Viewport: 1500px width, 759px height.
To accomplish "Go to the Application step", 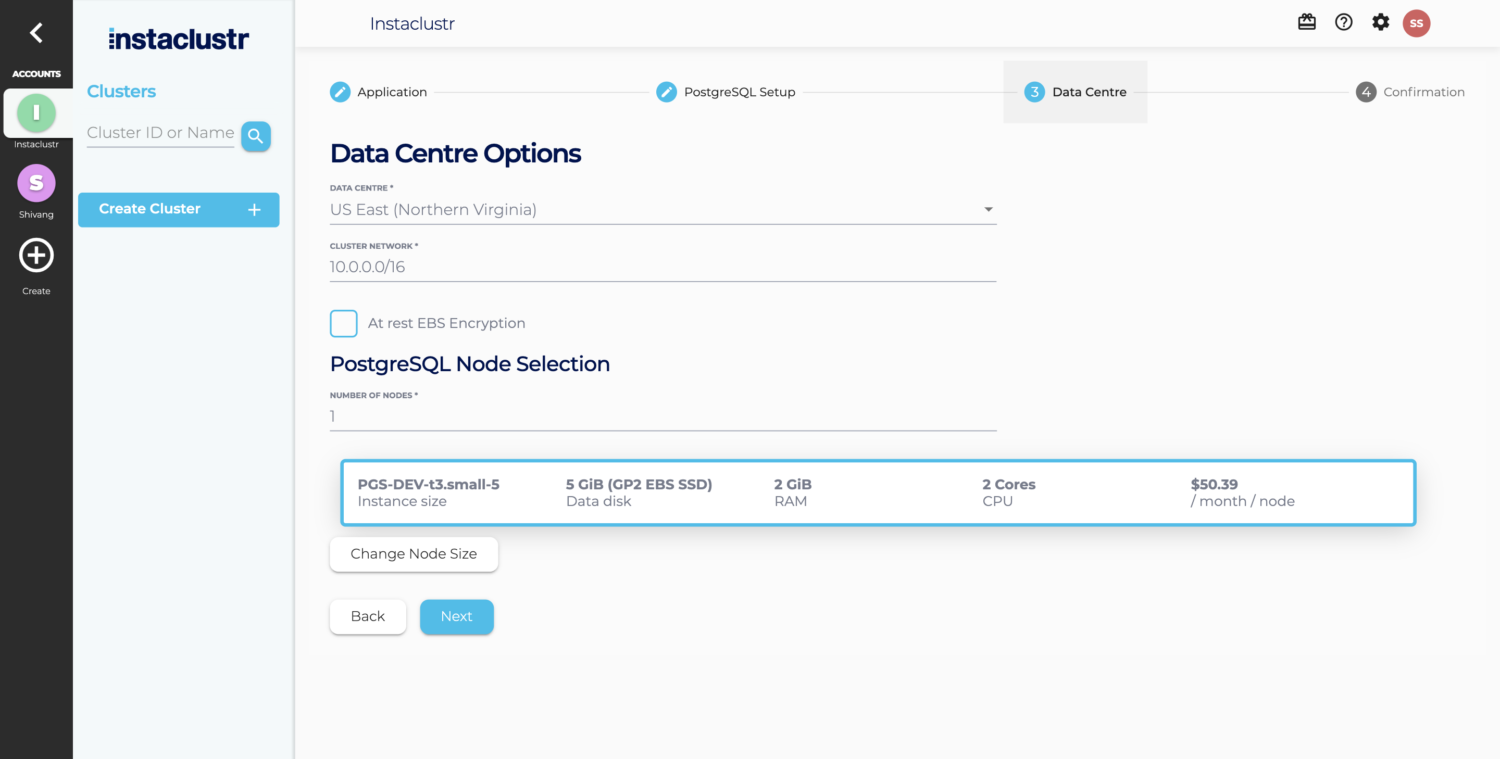I will pyautogui.click(x=378, y=91).
